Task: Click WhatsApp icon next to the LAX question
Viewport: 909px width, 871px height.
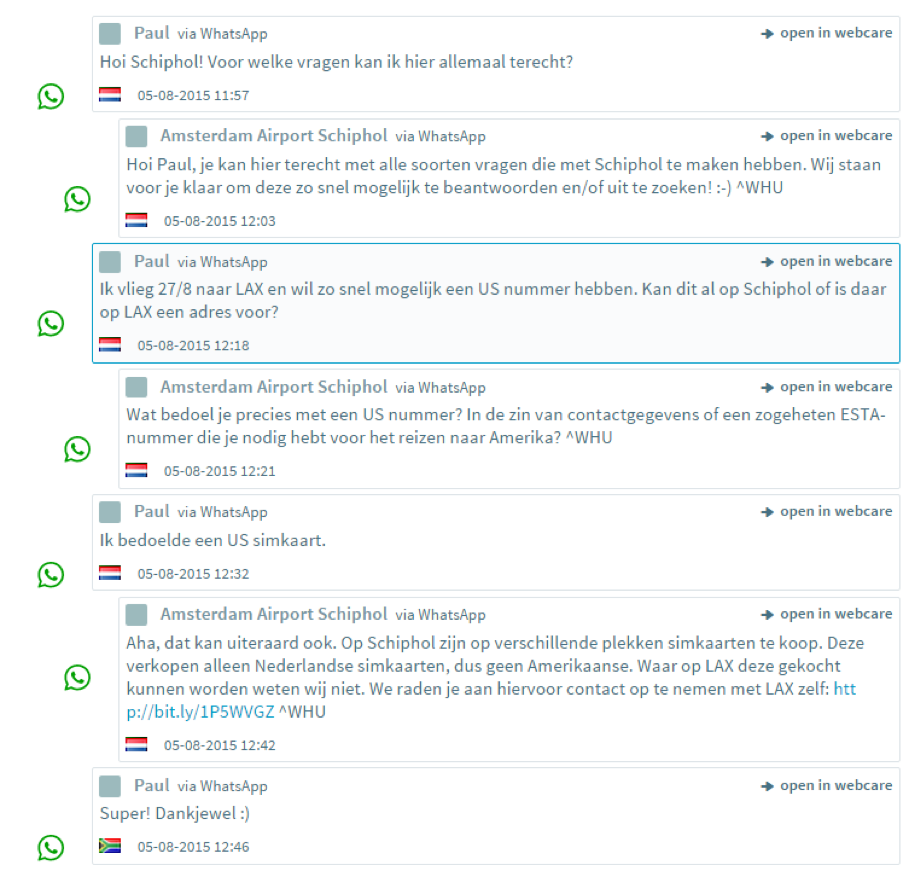Action: pos(51,324)
